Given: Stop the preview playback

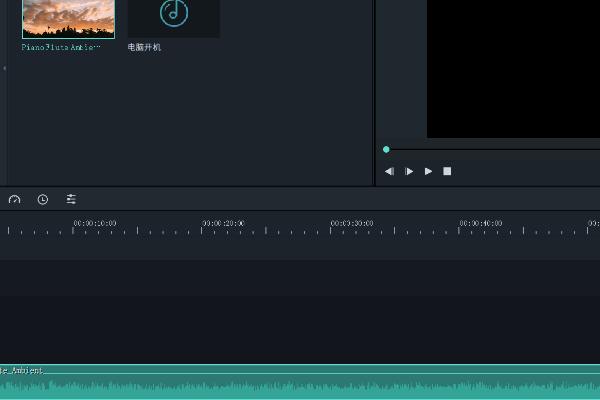Looking at the screenshot, I should [x=447, y=171].
